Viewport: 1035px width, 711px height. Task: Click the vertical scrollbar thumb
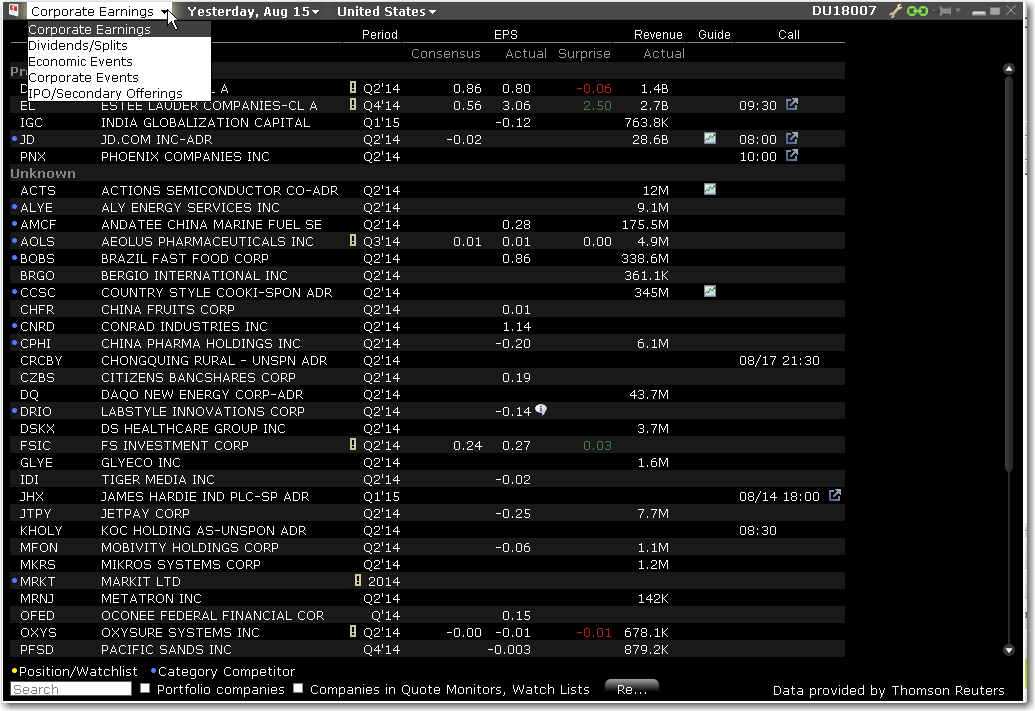pos(1009,274)
